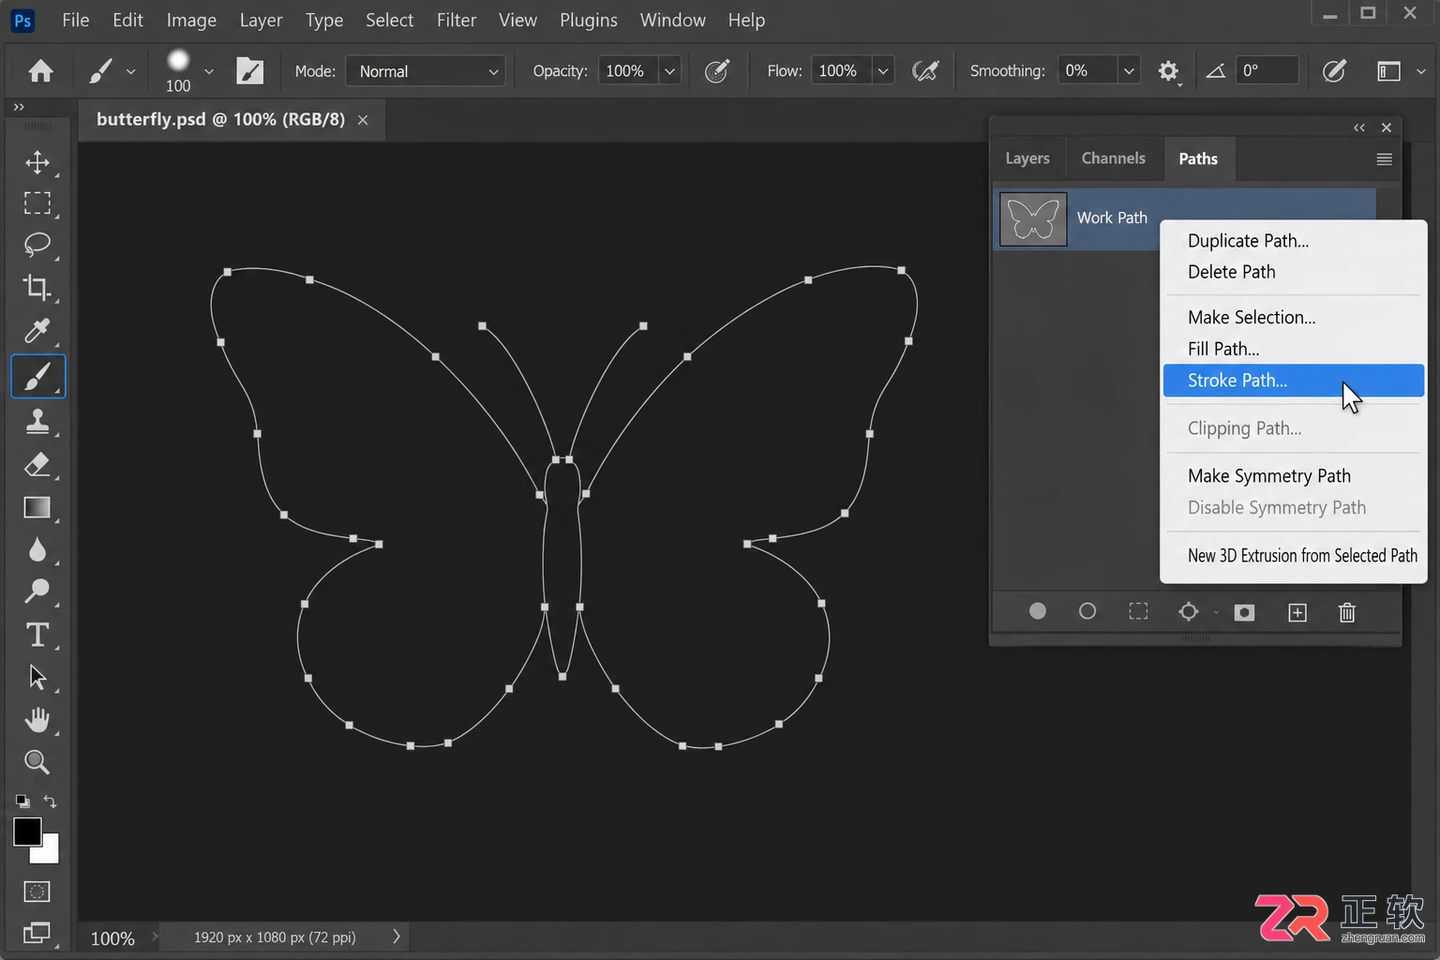Screen dimensions: 1440x960
Task: Collapse the Paths panel double arrows
Action: coord(1359,127)
